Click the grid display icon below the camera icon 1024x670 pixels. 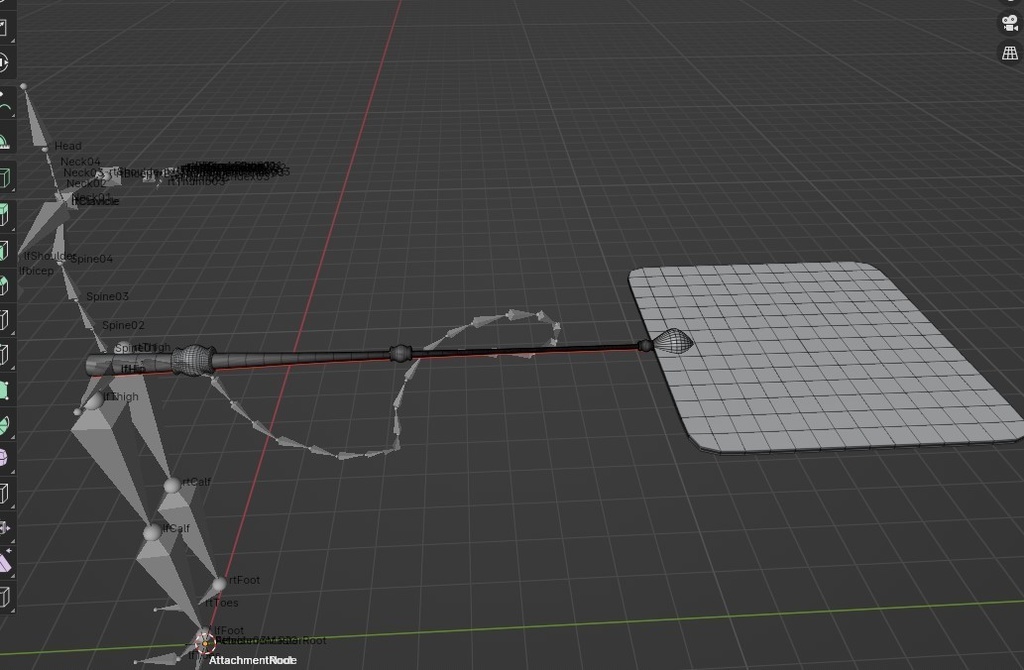(1009, 52)
